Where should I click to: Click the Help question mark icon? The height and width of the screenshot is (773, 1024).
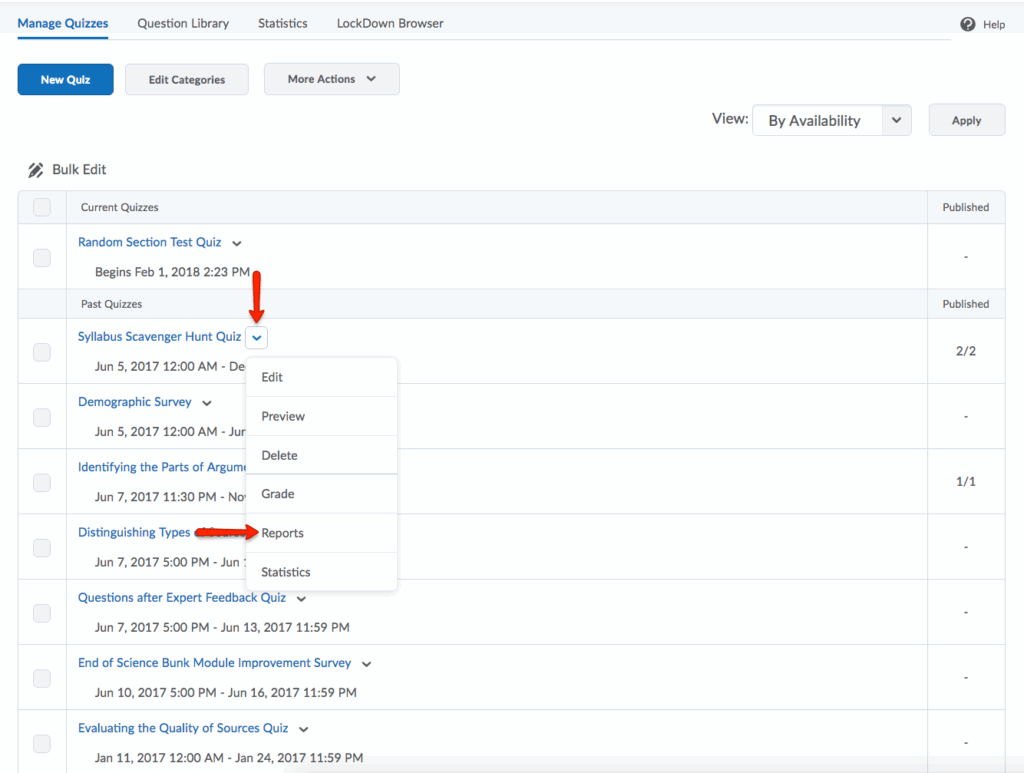click(x=967, y=24)
